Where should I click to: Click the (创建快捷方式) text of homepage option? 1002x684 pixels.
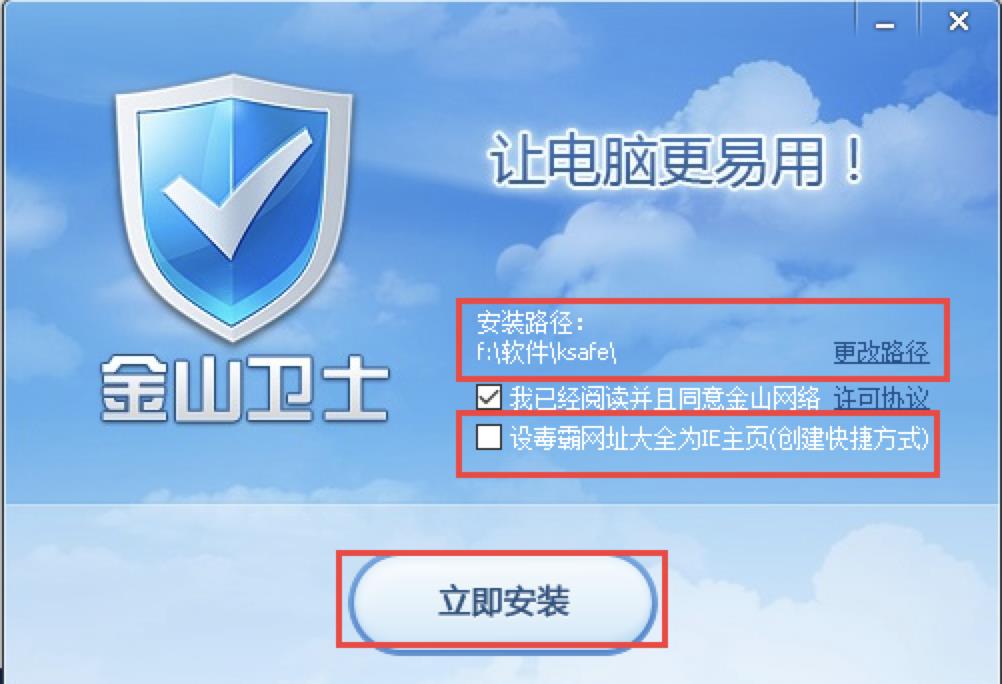pos(849,439)
